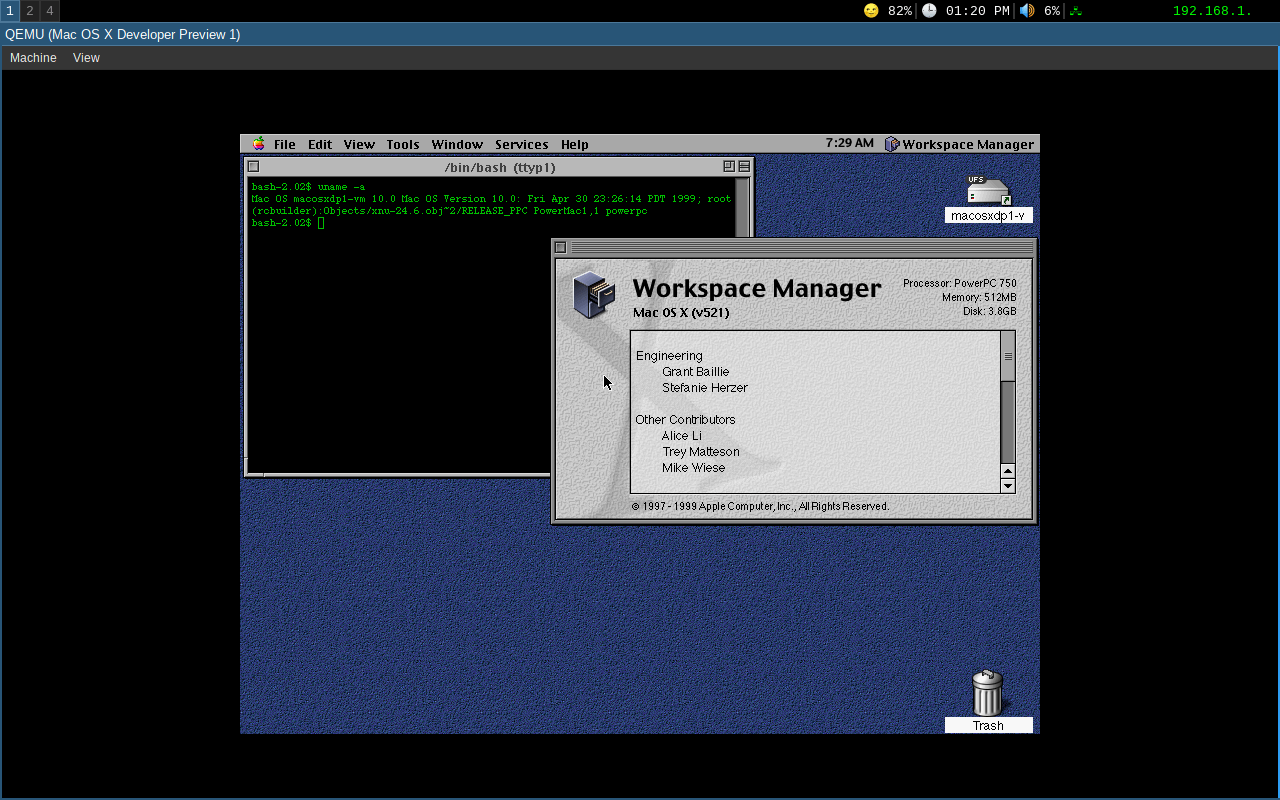The height and width of the screenshot is (800, 1280).
Task: Open the Tools menu
Action: pyautogui.click(x=403, y=144)
